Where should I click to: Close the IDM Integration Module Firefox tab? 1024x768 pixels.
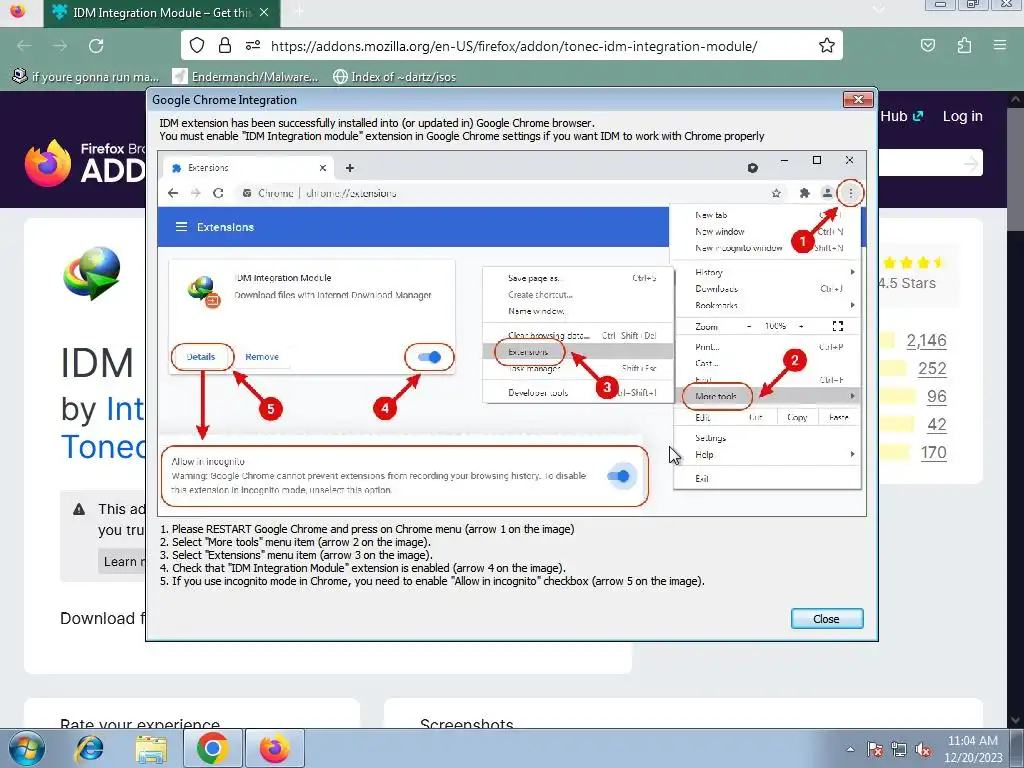click(264, 12)
